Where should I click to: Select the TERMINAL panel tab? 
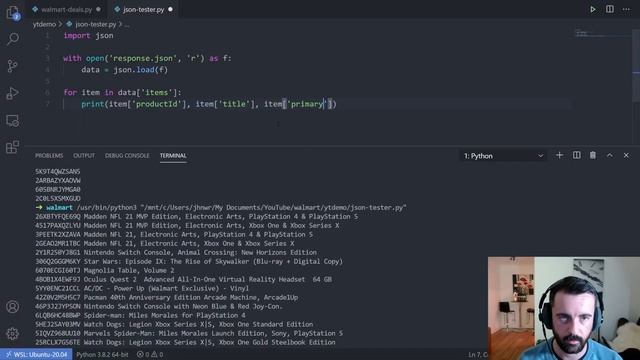(173, 156)
